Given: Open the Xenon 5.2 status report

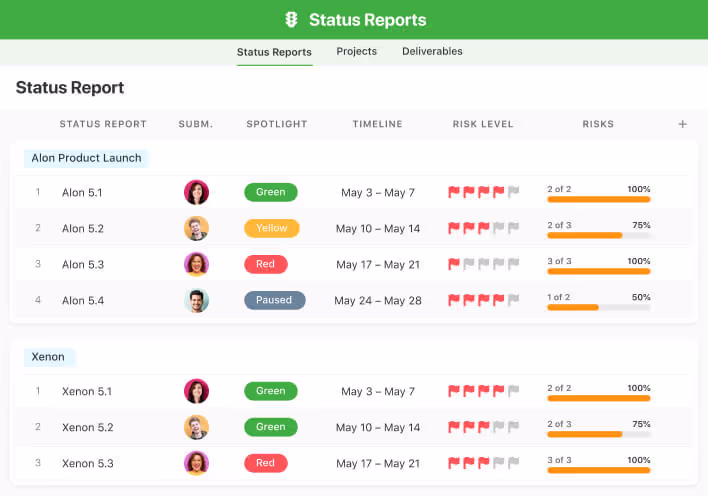Looking at the screenshot, I should [x=87, y=427].
